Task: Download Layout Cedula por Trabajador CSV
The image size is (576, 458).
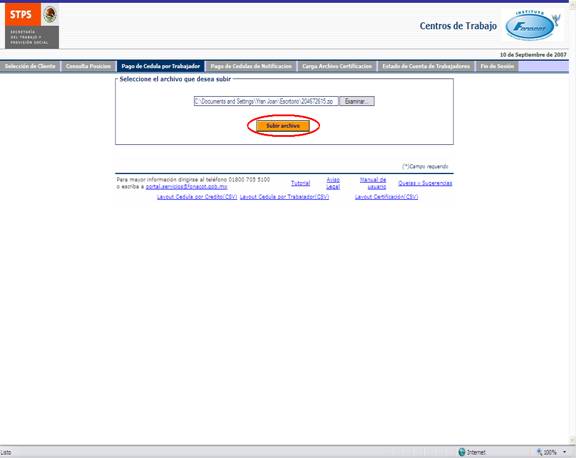Action: (x=284, y=197)
